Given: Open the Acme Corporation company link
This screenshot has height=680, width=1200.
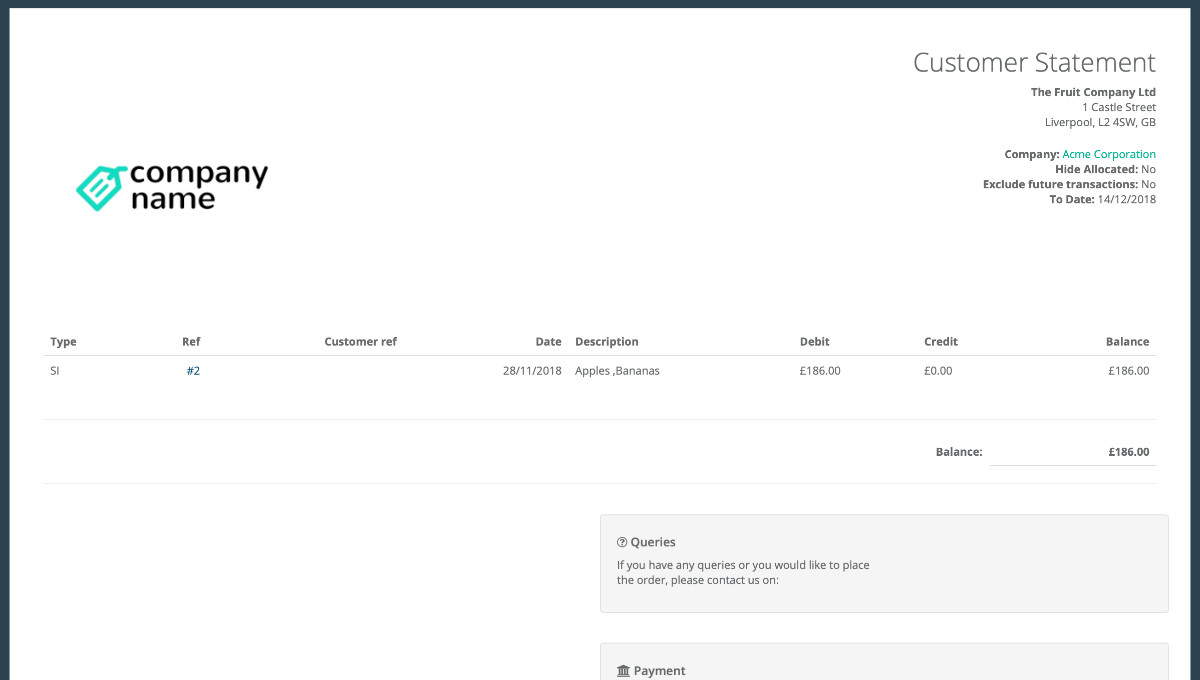Looking at the screenshot, I should point(1108,154).
